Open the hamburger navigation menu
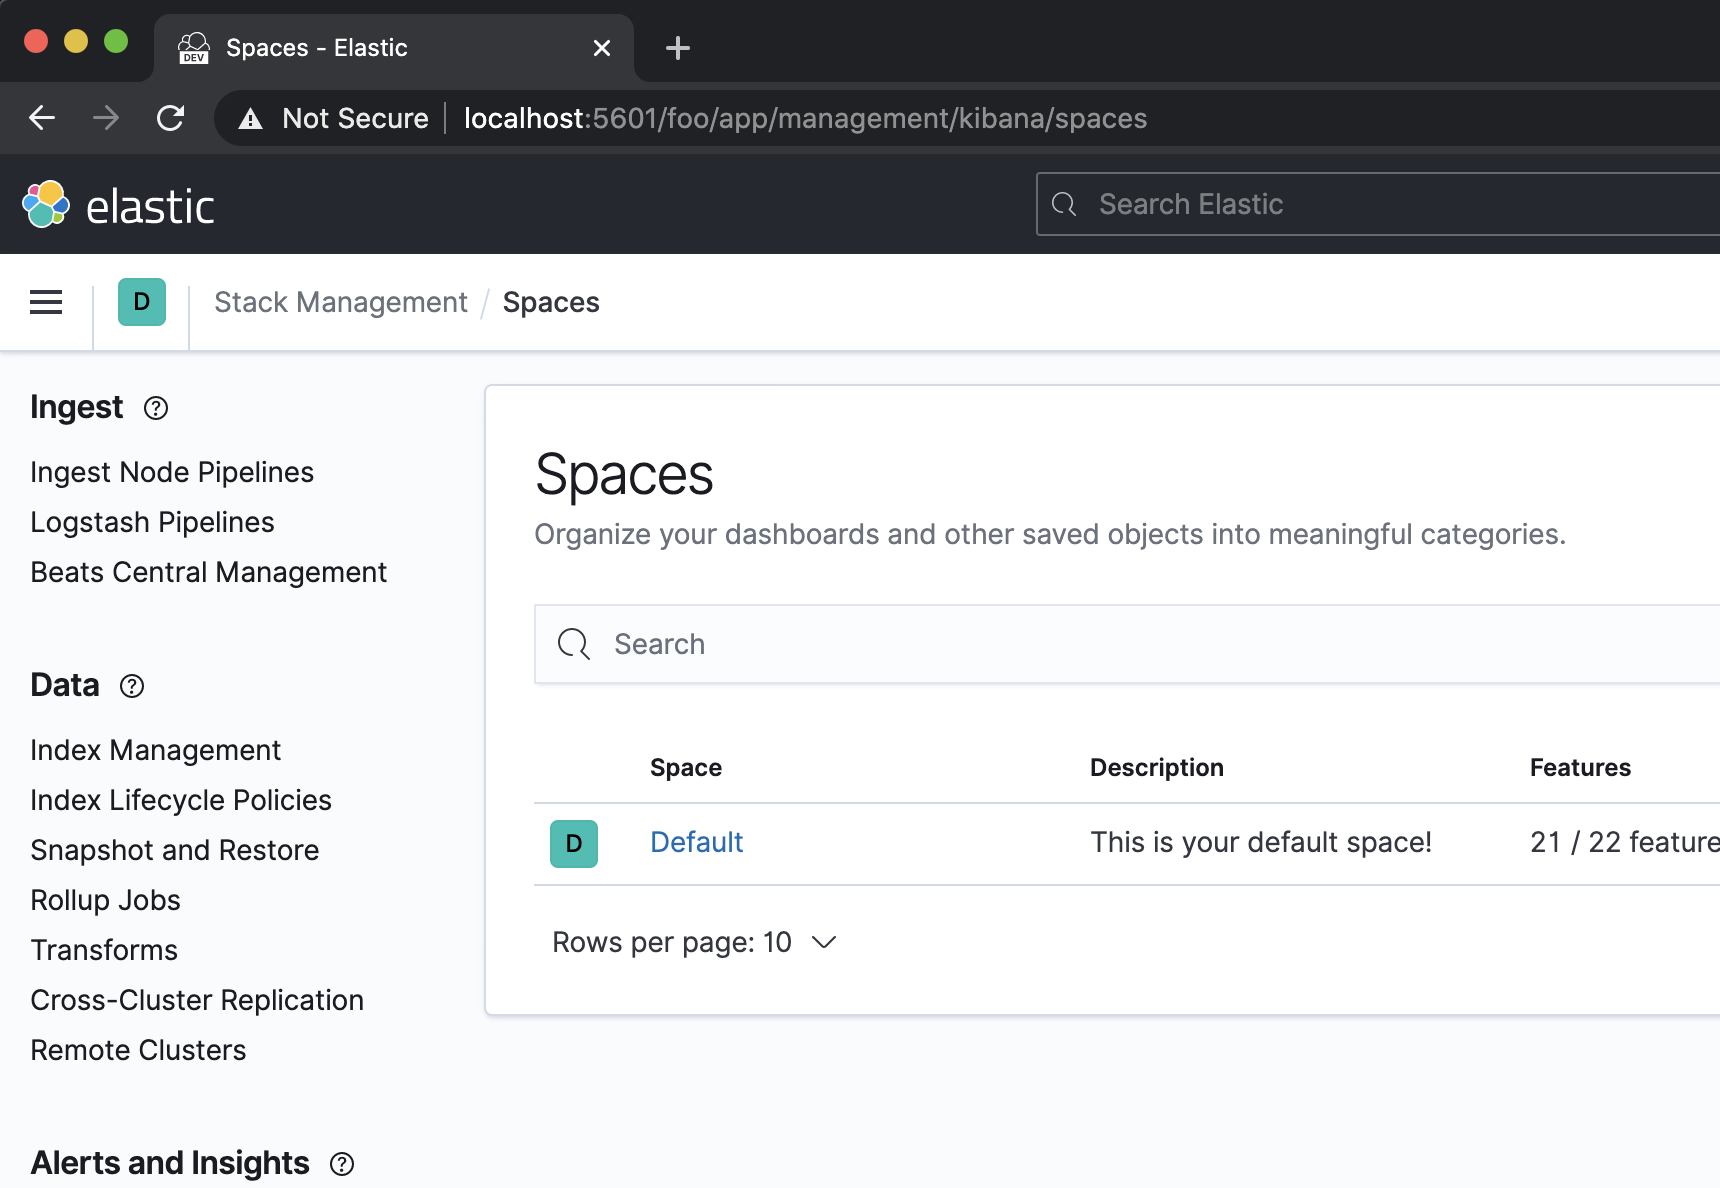This screenshot has width=1720, height=1188. (x=46, y=302)
